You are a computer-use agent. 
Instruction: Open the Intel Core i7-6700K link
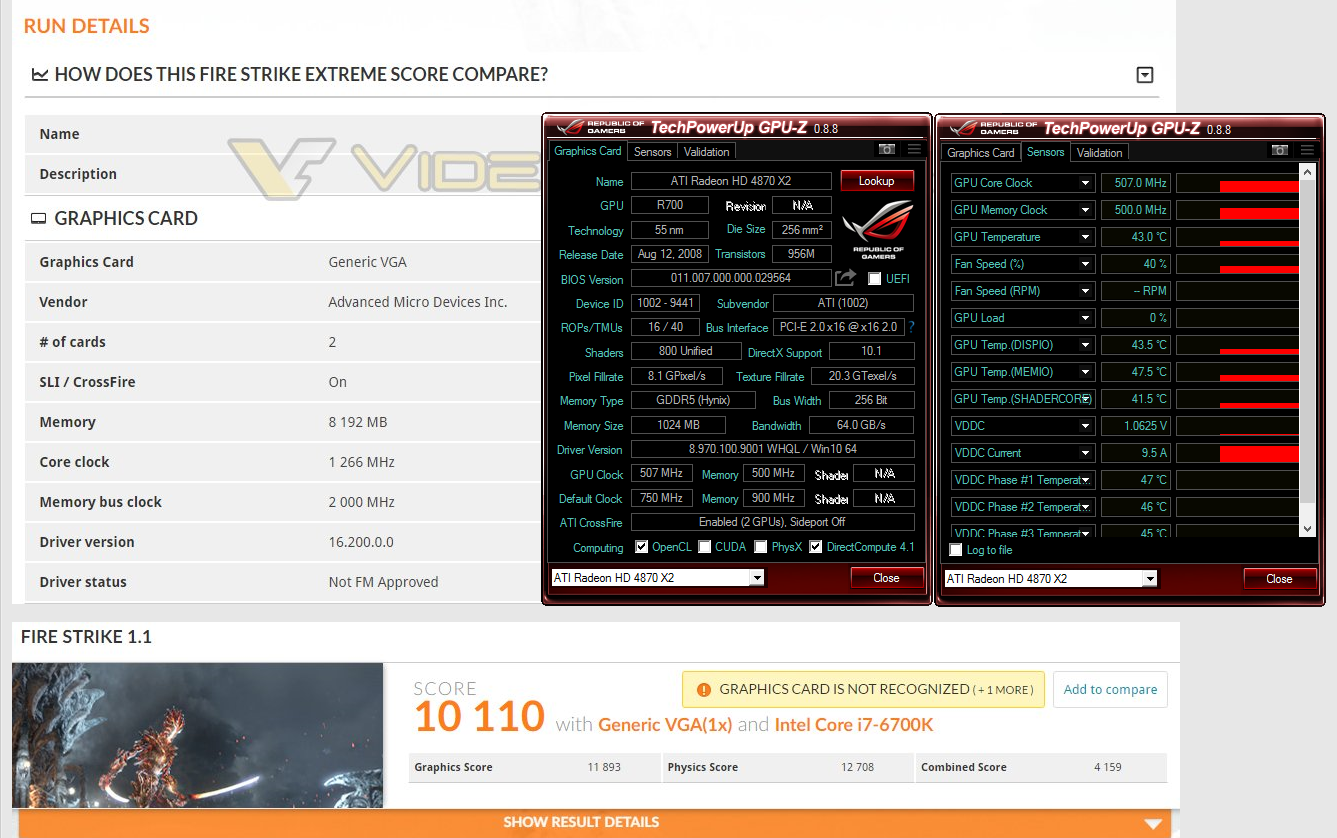(x=854, y=724)
